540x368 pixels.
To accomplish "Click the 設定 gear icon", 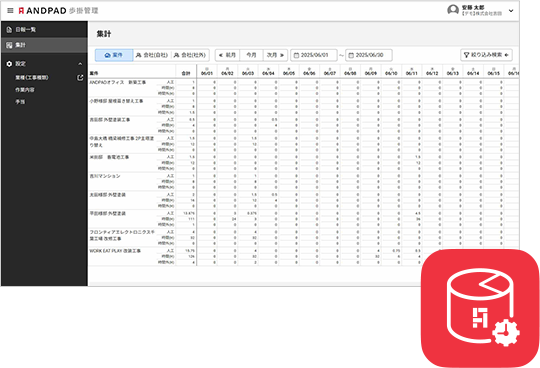I will 9,64.
